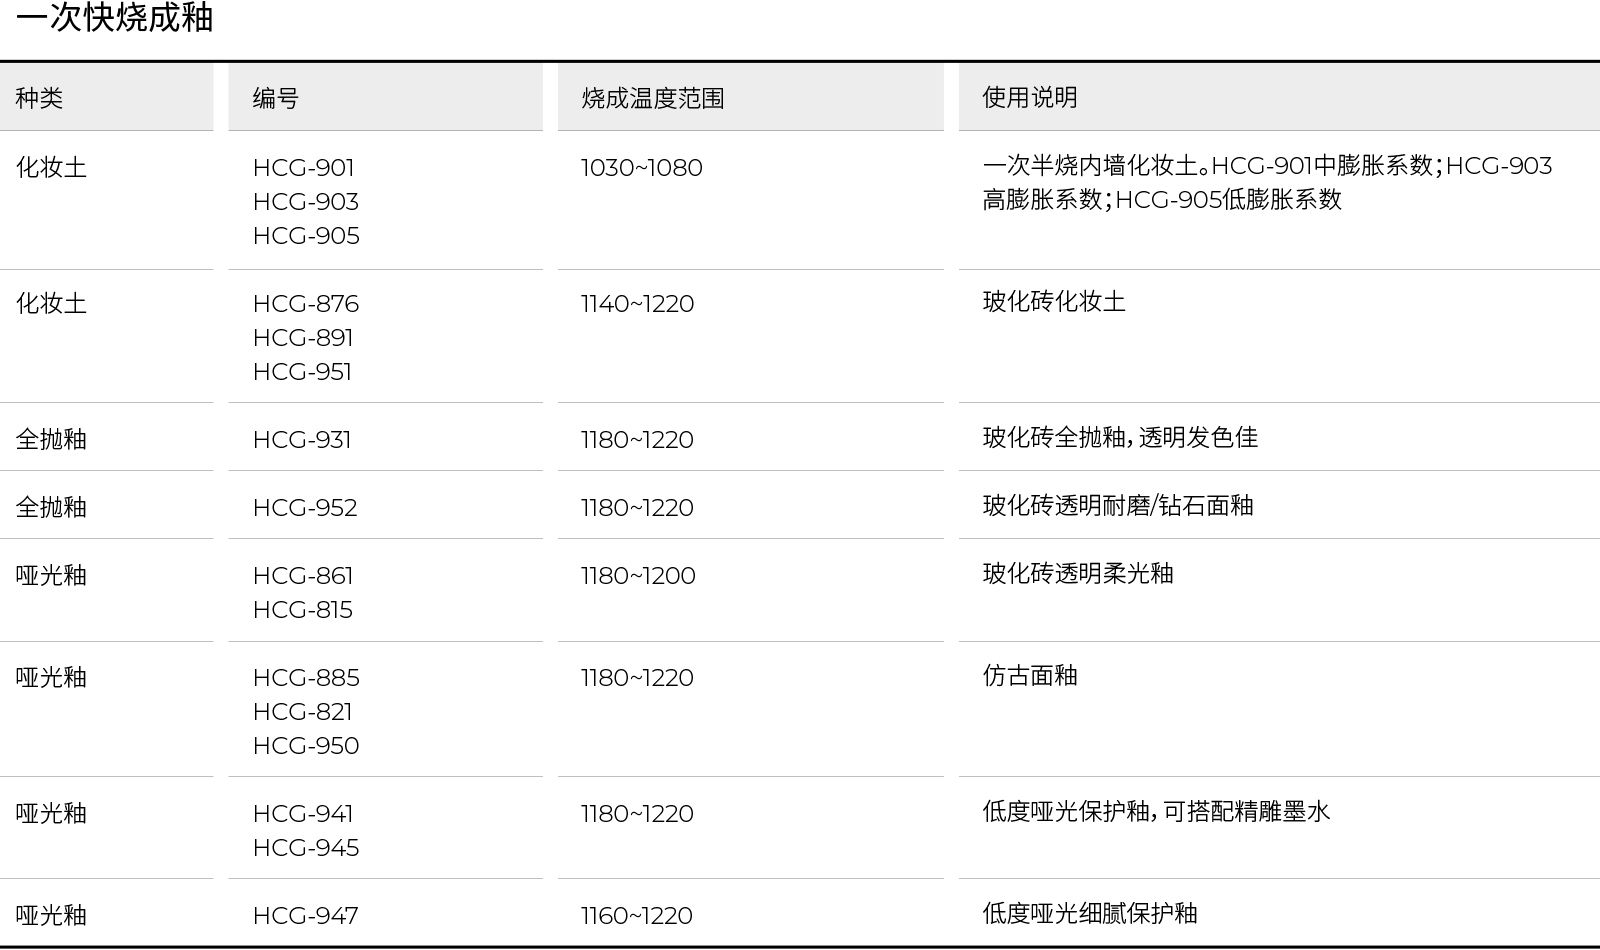Viewport: 1600px width, 950px height.
Task: Click temperature range 1030~1080
Action: pyautogui.click(x=642, y=167)
